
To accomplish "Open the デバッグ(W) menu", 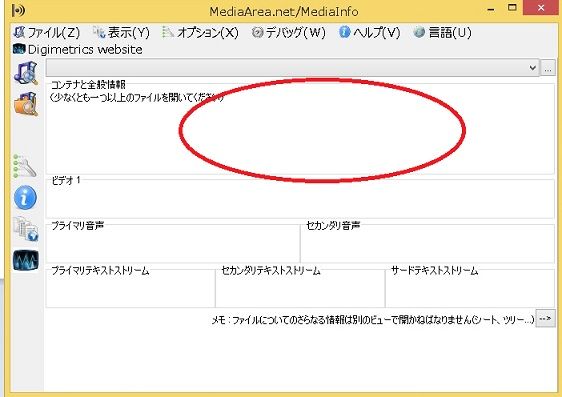I will (x=289, y=33).
